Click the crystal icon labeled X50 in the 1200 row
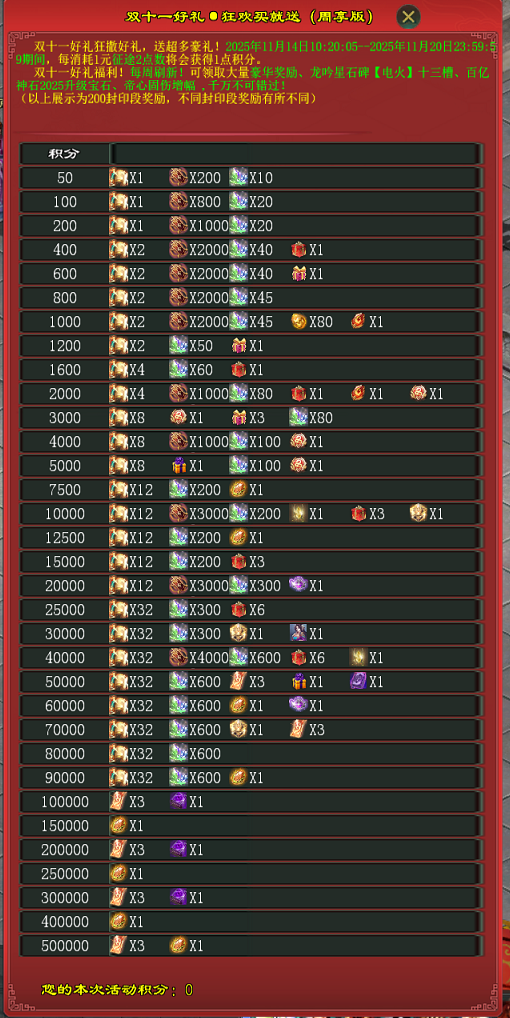510x1018 pixels. click(178, 345)
